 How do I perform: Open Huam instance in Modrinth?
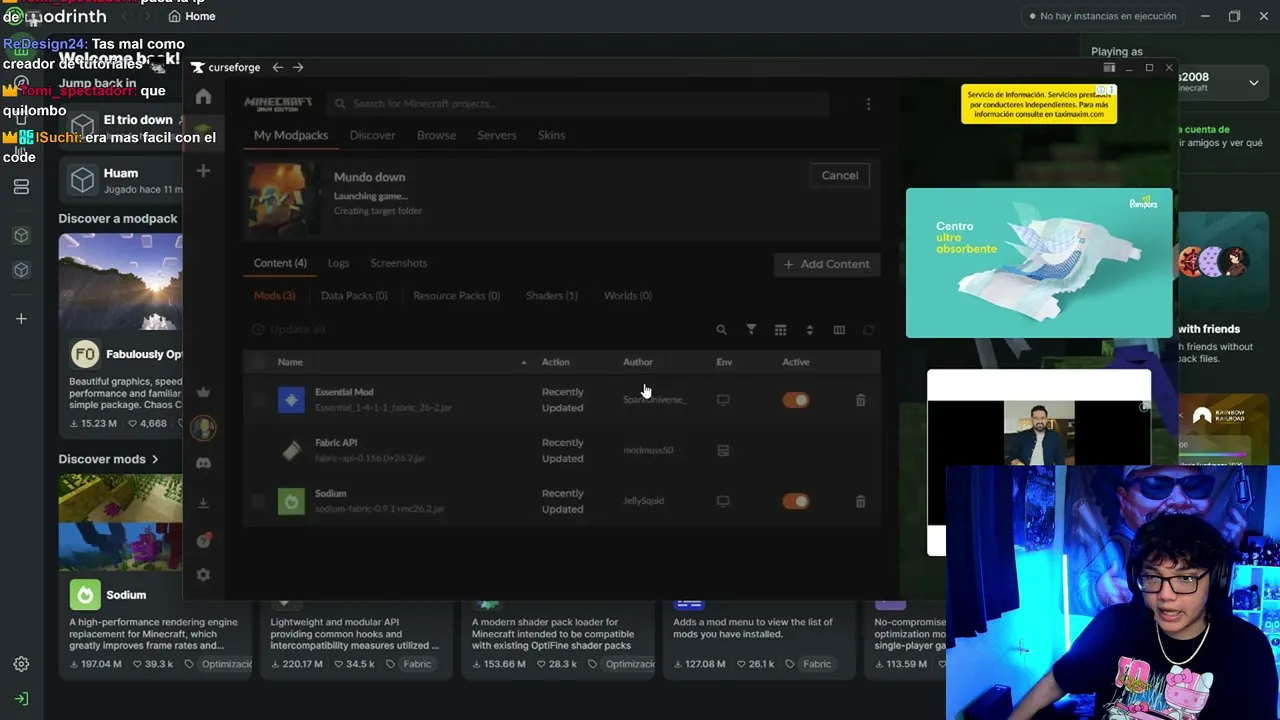point(123,180)
